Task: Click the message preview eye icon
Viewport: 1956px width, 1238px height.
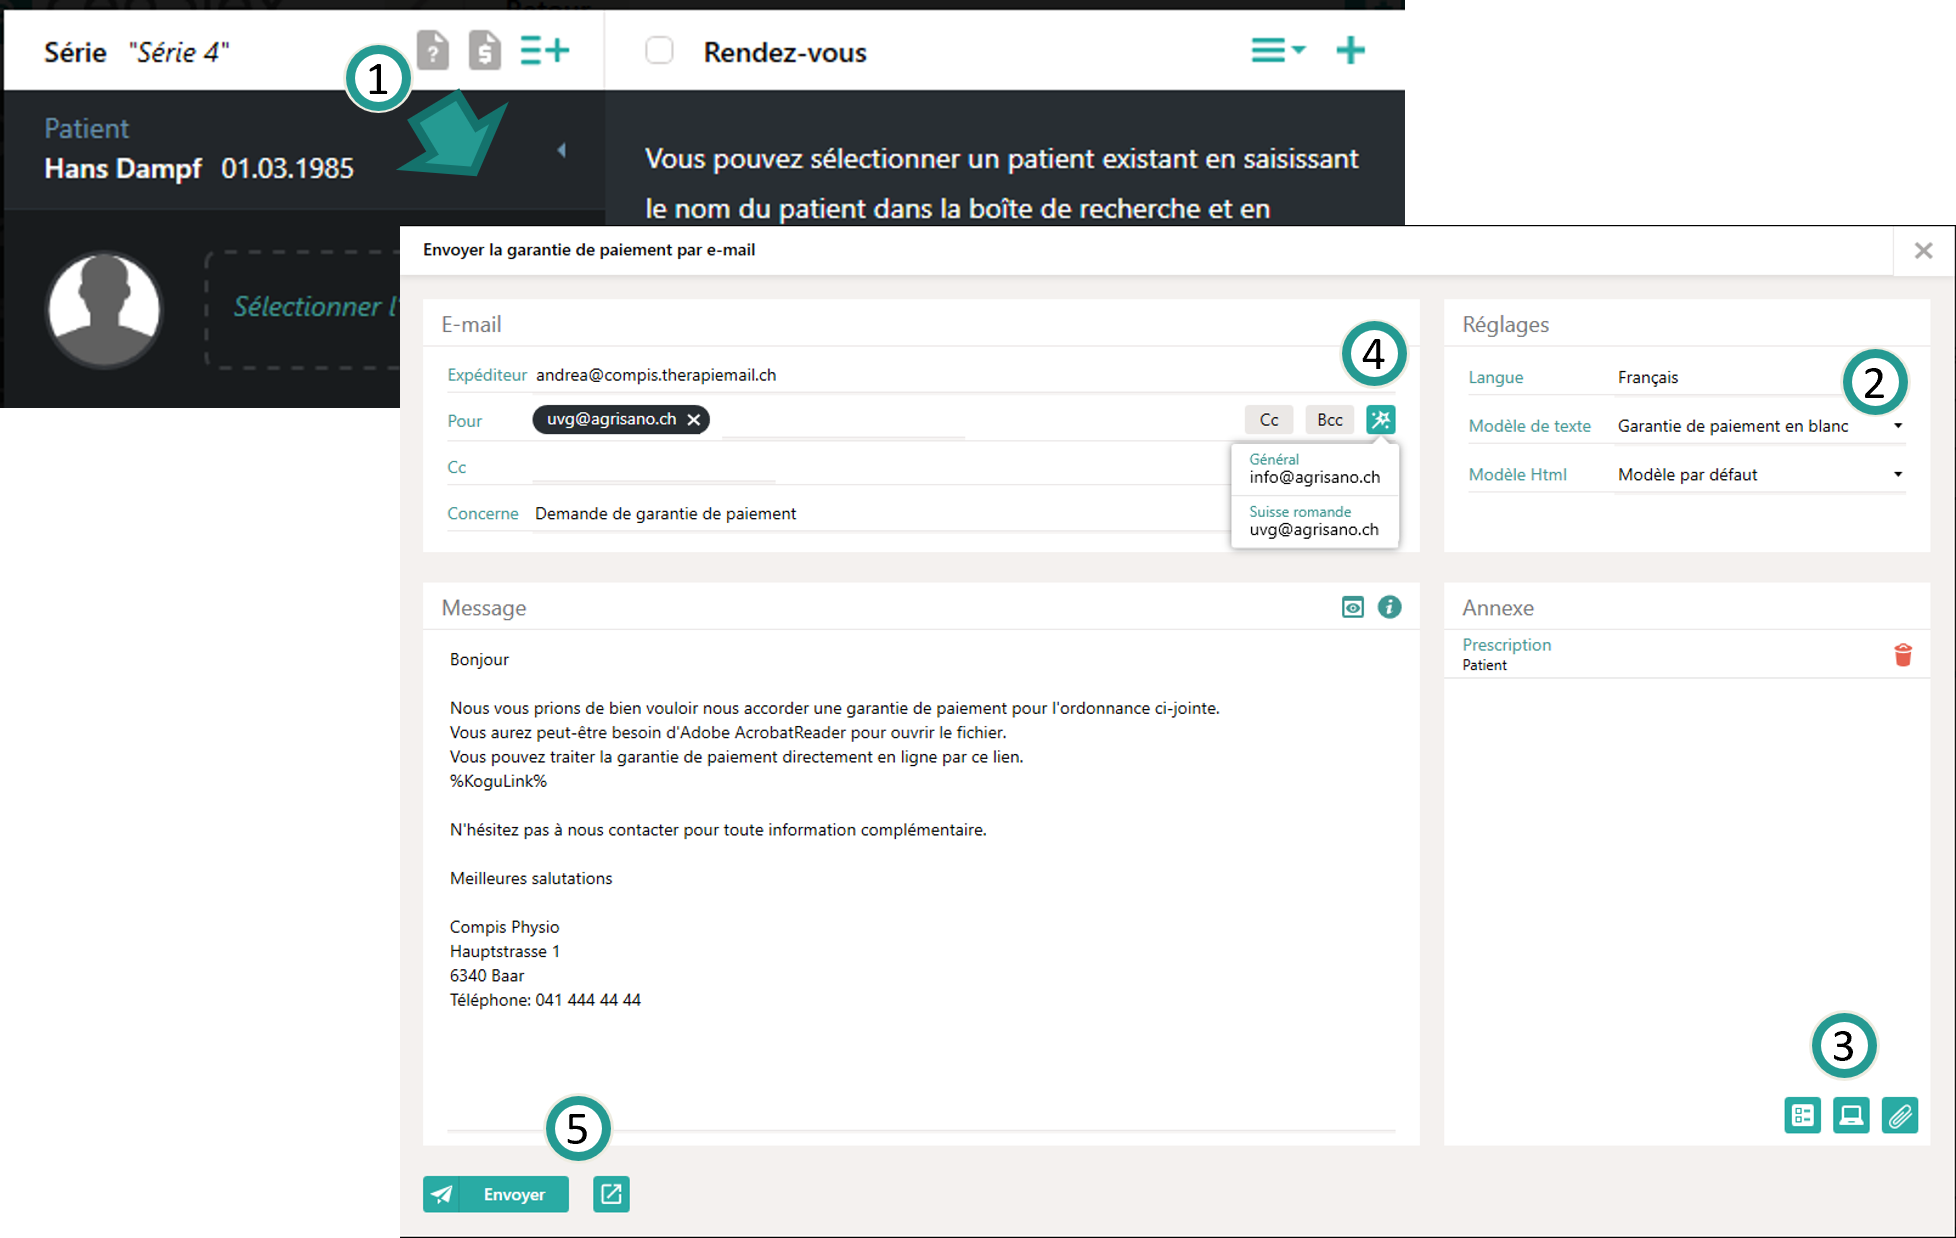Action: tap(1352, 607)
